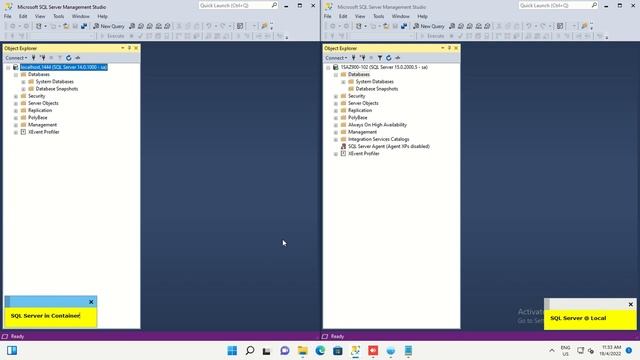The width and height of the screenshot is (640, 360).
Task: Select Database Snapshots in right Object Explorer
Action: click(x=377, y=89)
